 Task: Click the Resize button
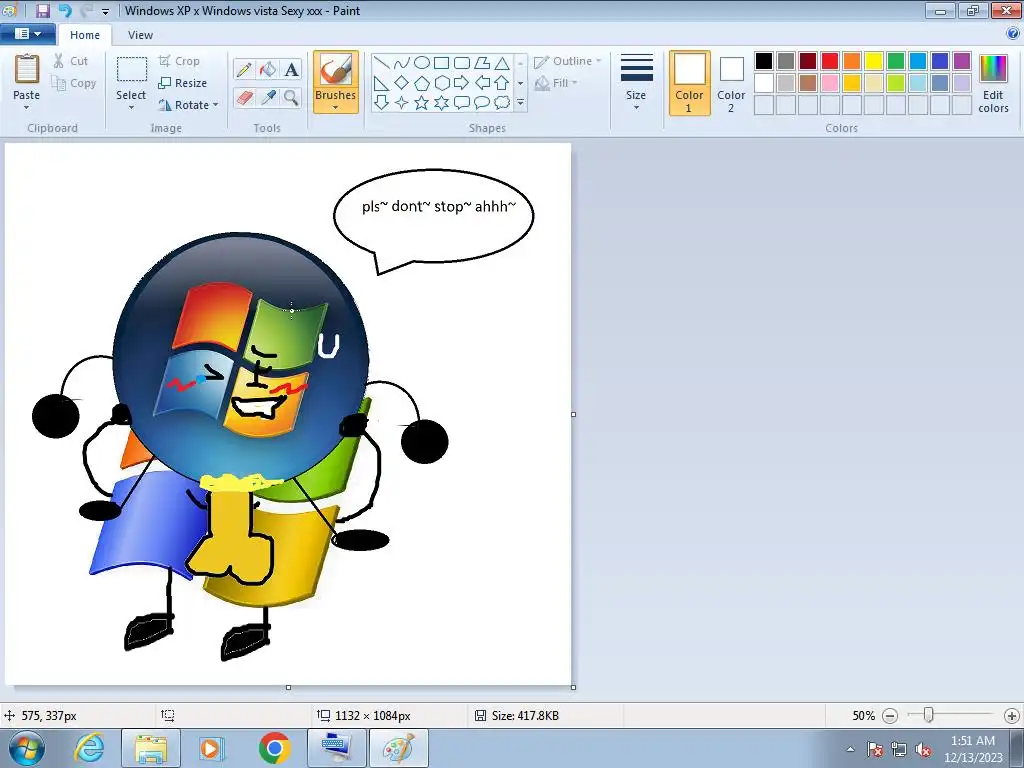183,83
